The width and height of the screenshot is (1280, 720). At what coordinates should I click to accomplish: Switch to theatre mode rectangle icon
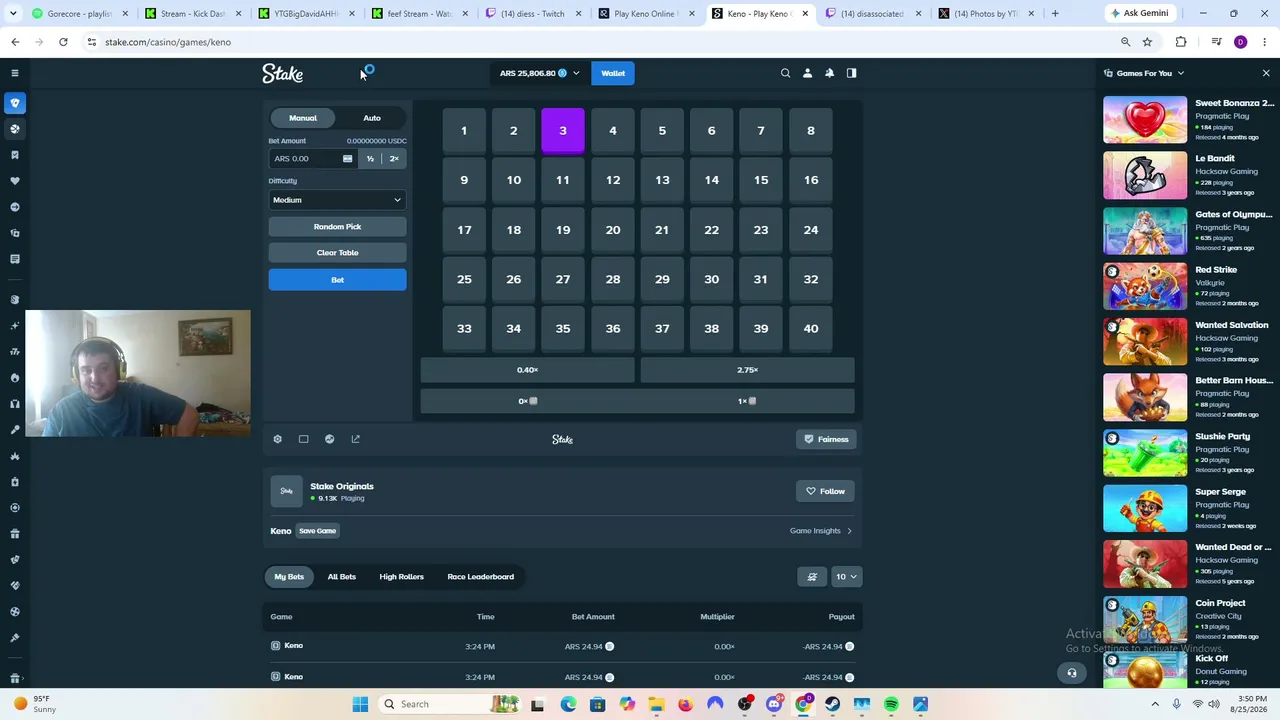tap(304, 439)
